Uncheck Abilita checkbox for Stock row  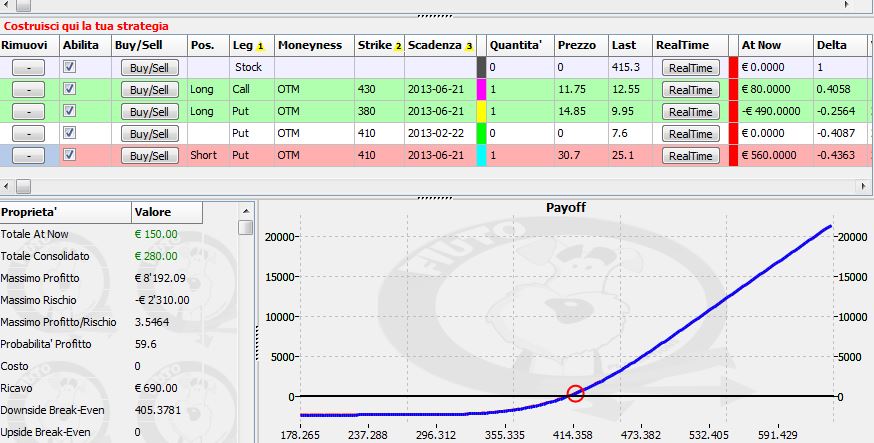(69, 67)
